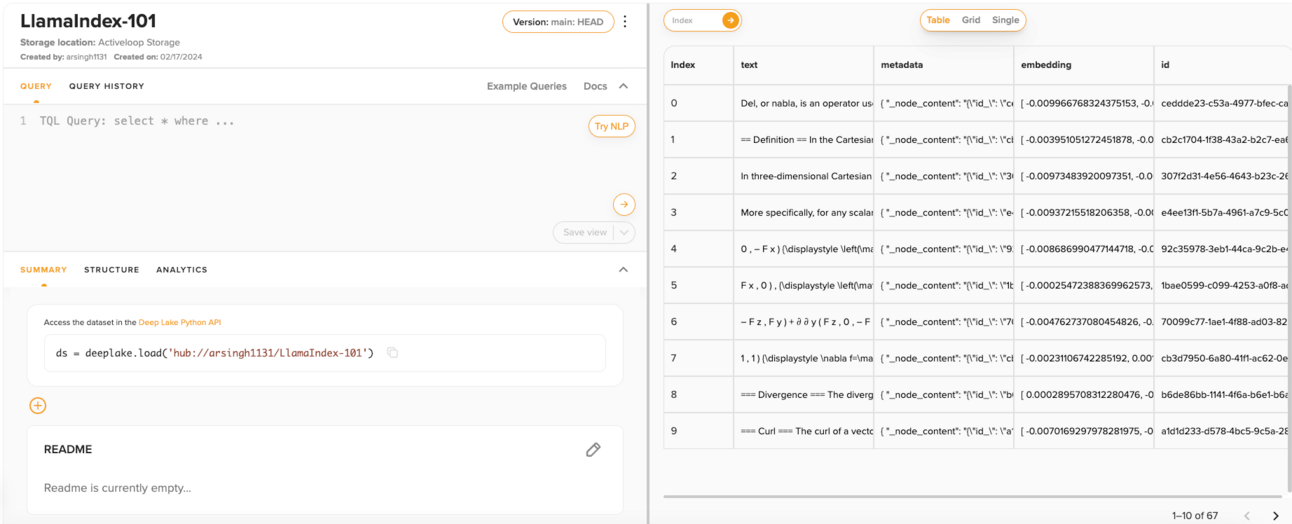Click the embedding column header
This screenshot has width=1292, height=524.
pos(1083,65)
